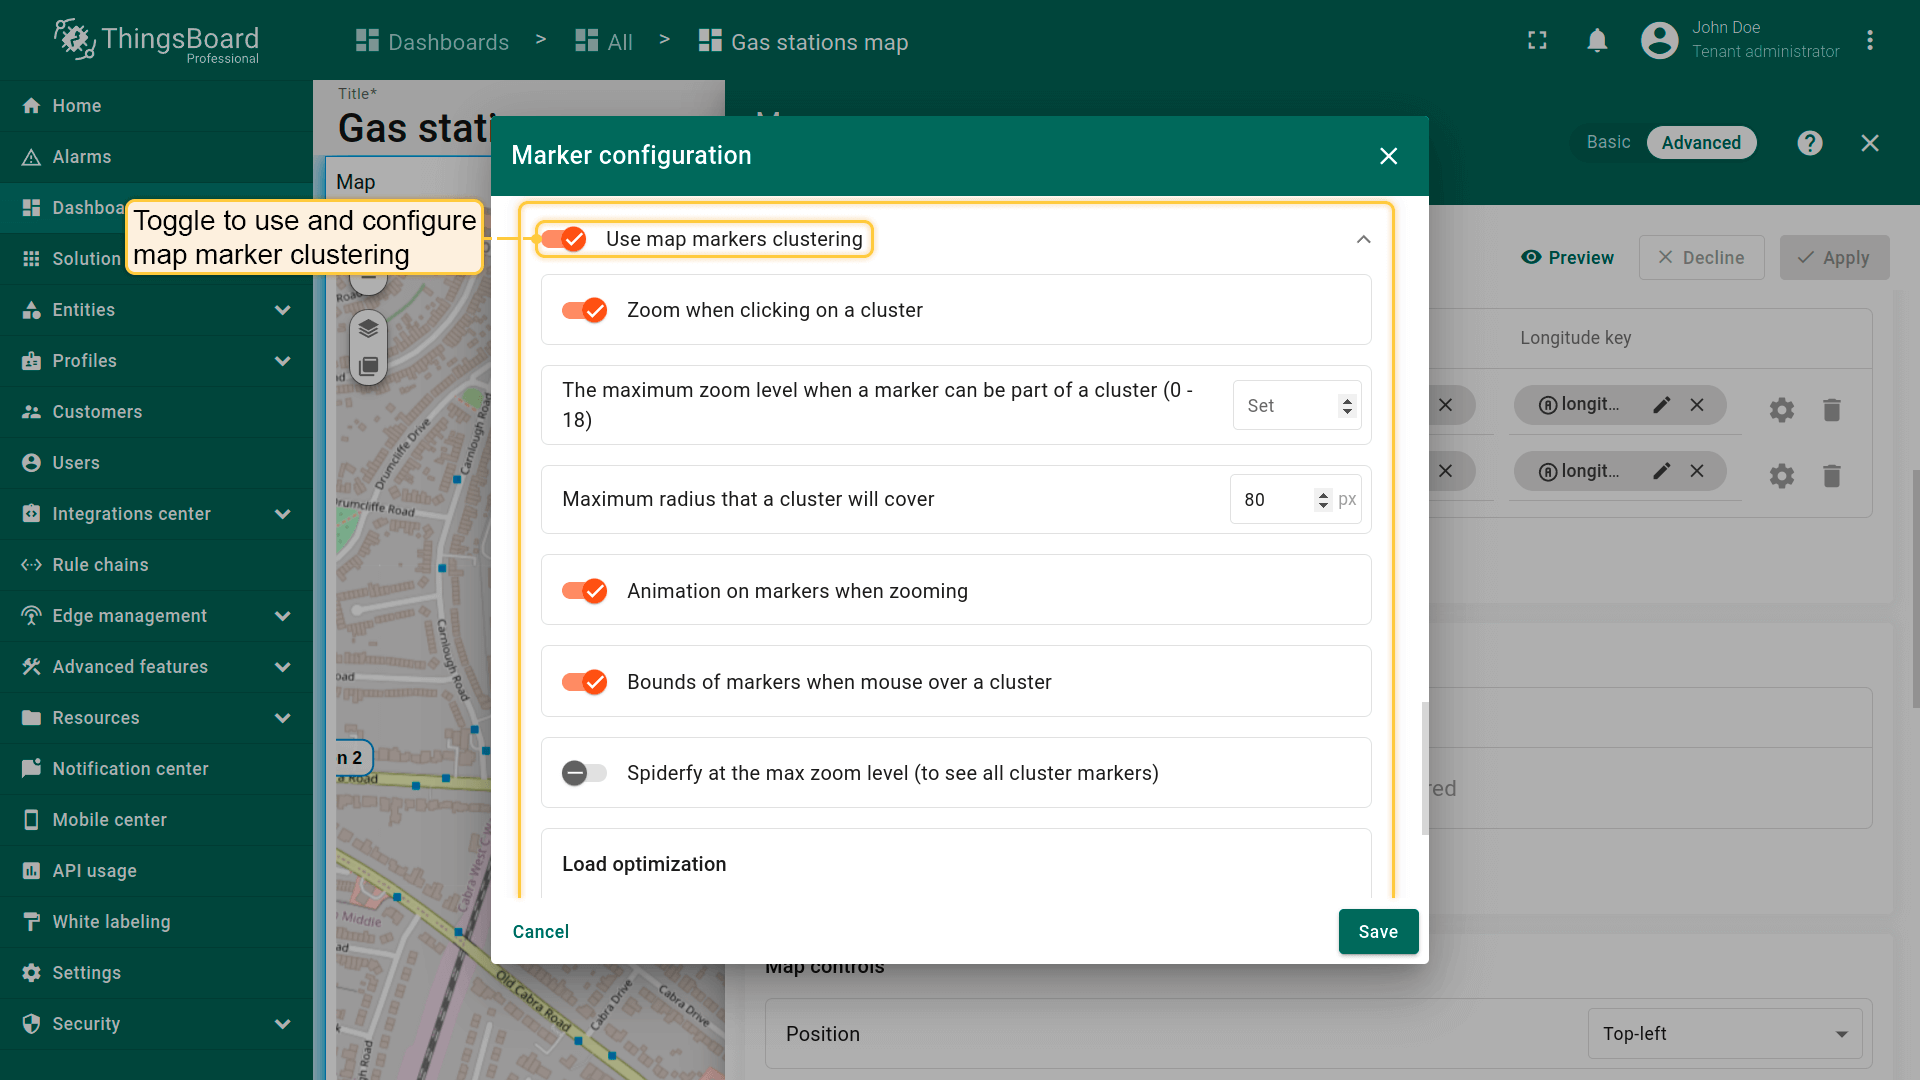Cancel the marker configuration dialog
Viewport: 1920px width, 1080px height.
pos(541,931)
